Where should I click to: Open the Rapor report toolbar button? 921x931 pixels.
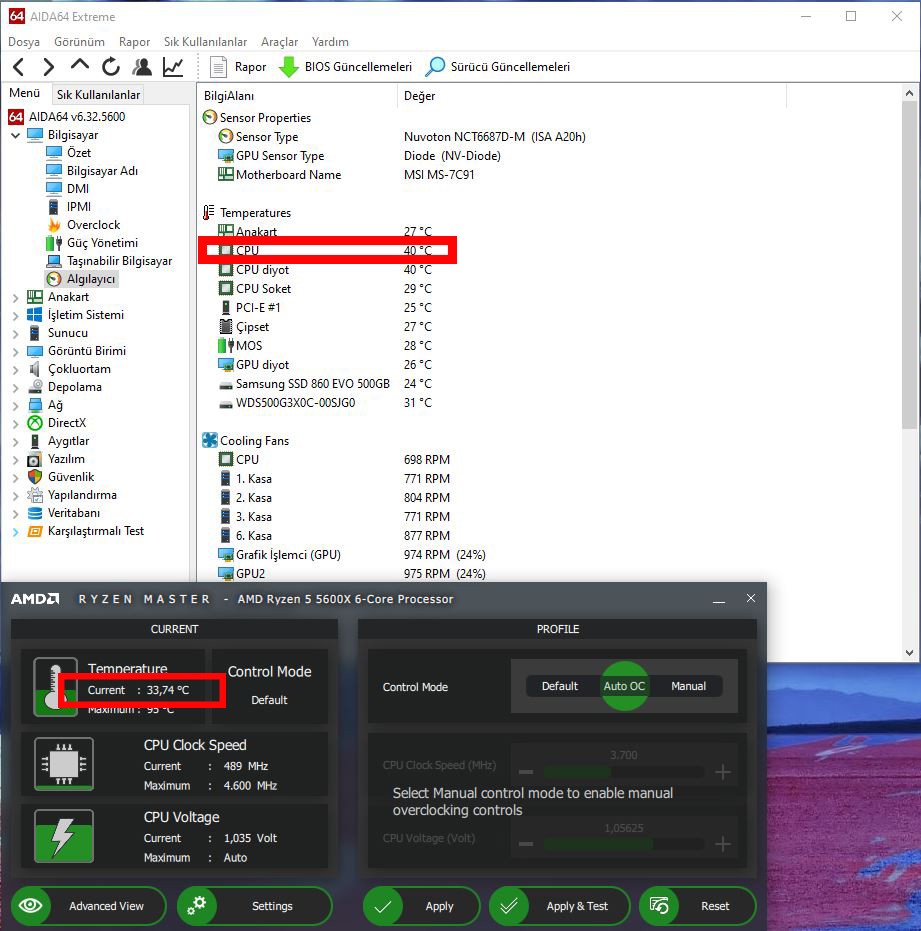pyautogui.click(x=238, y=67)
